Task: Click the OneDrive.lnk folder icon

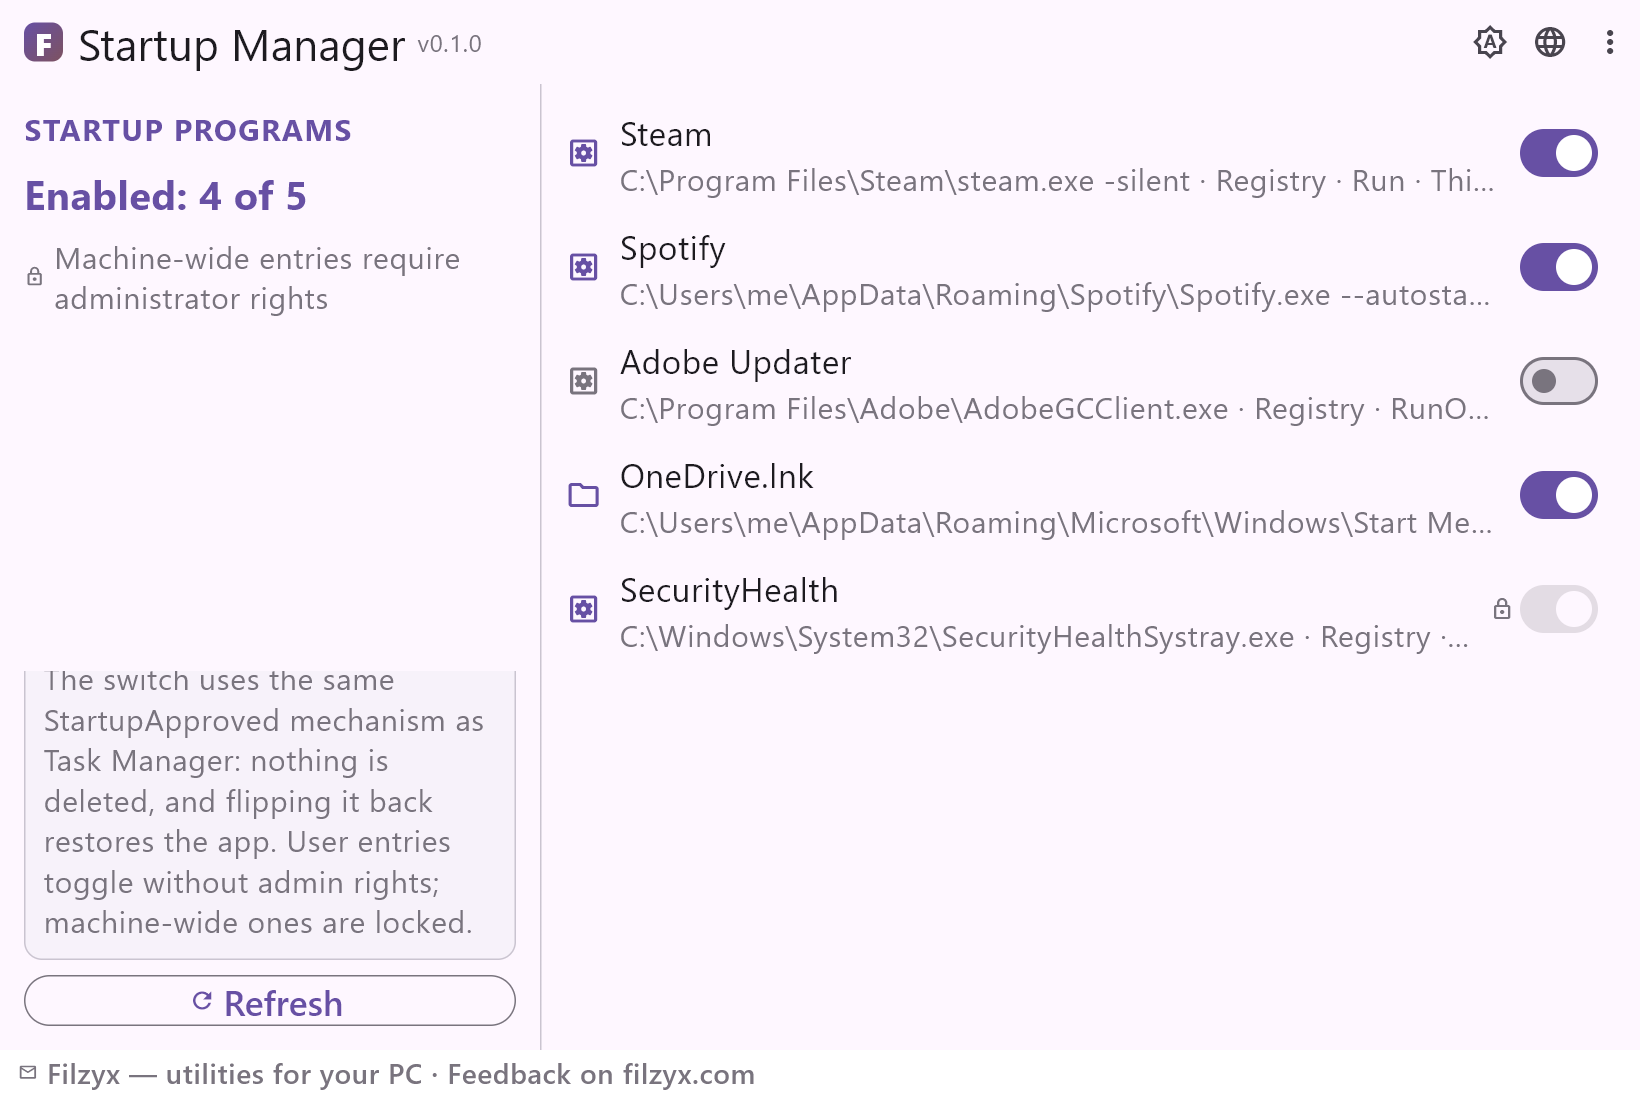Action: [x=584, y=495]
